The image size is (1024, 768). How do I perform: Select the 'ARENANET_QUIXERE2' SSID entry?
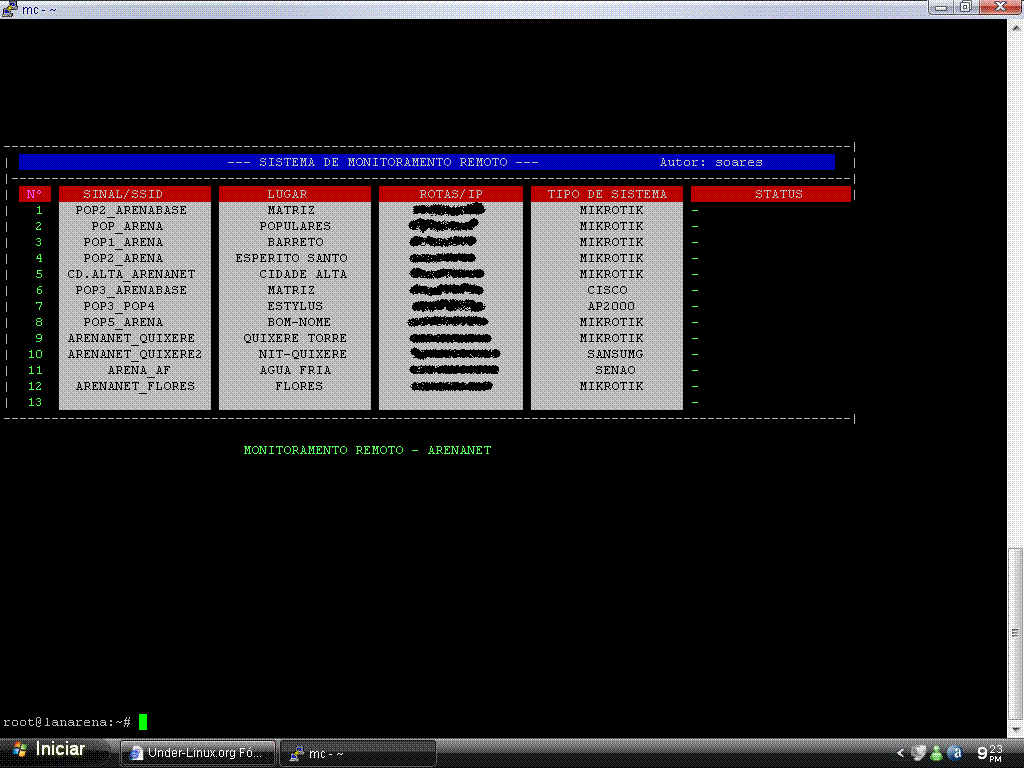coord(135,354)
